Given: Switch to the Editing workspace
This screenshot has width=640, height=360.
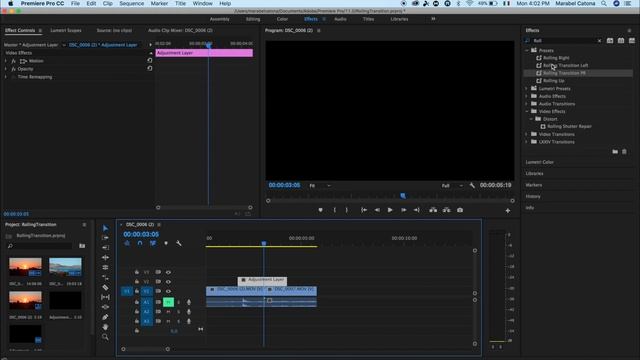Looking at the screenshot, I should click(253, 19).
